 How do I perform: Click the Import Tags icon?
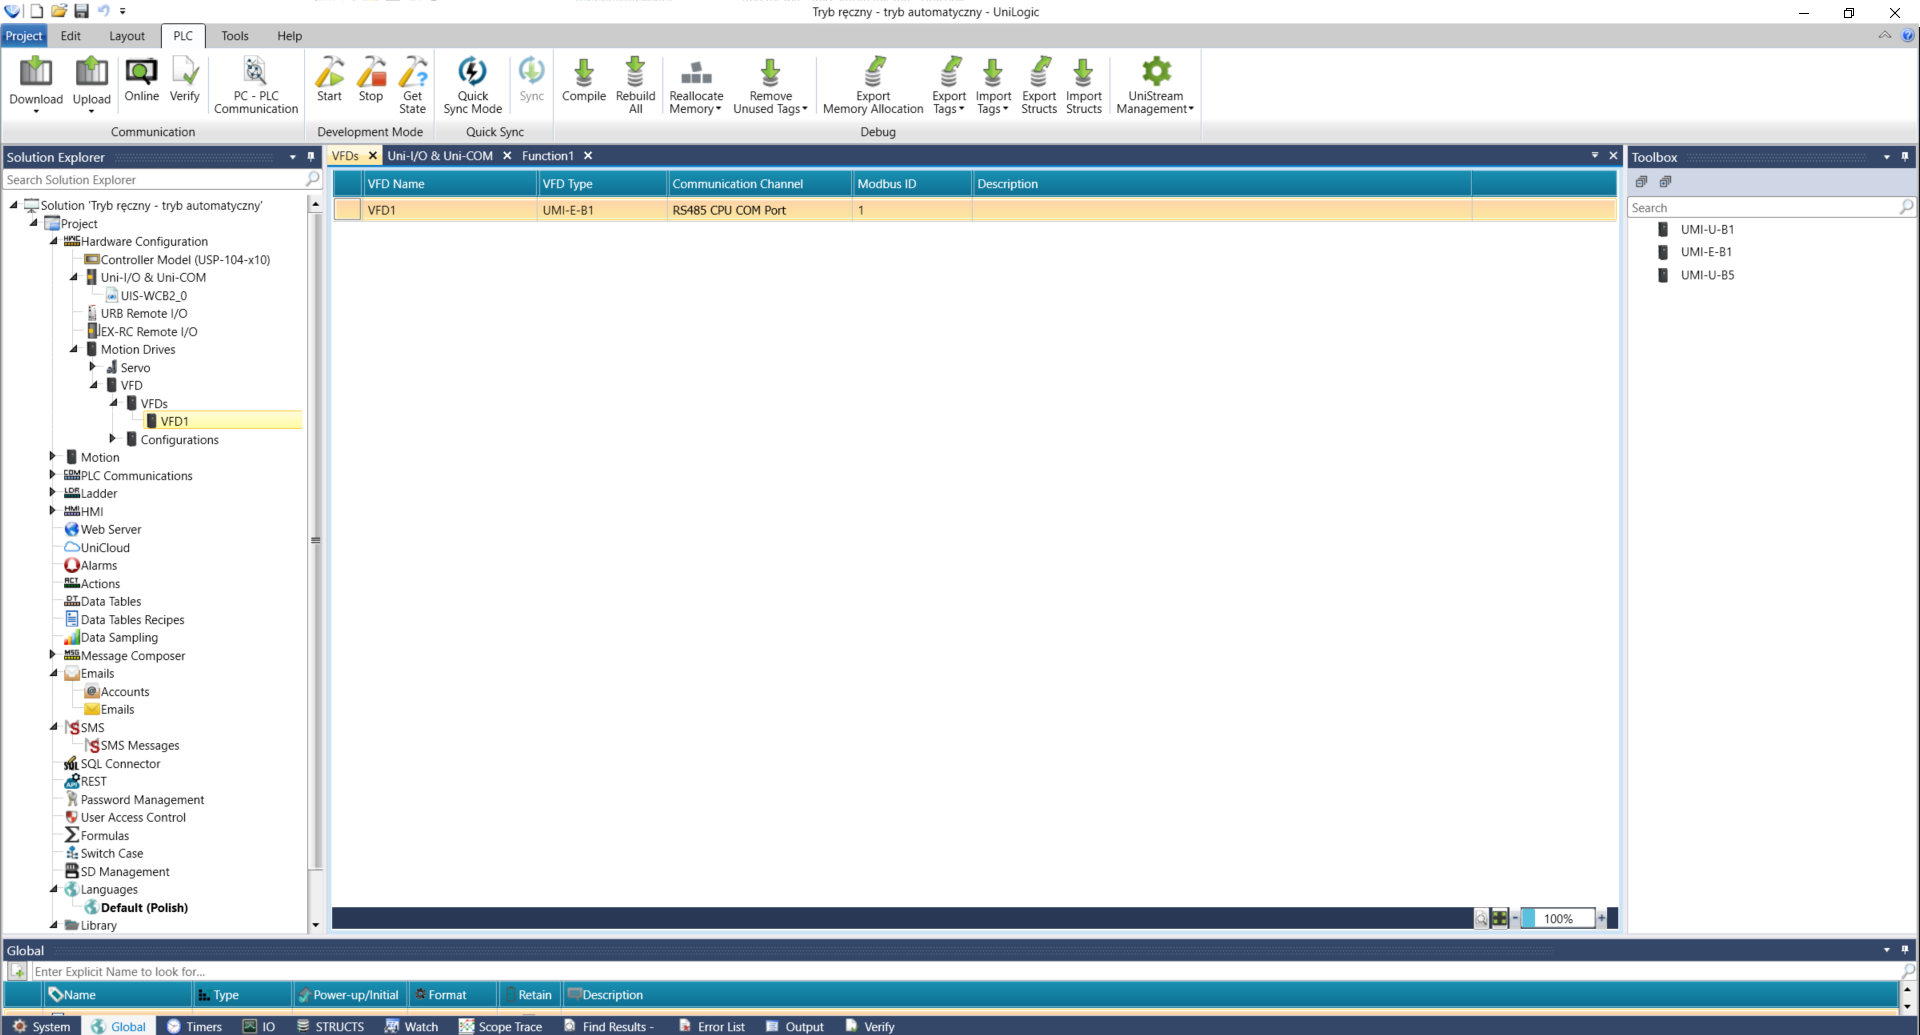pos(993,72)
